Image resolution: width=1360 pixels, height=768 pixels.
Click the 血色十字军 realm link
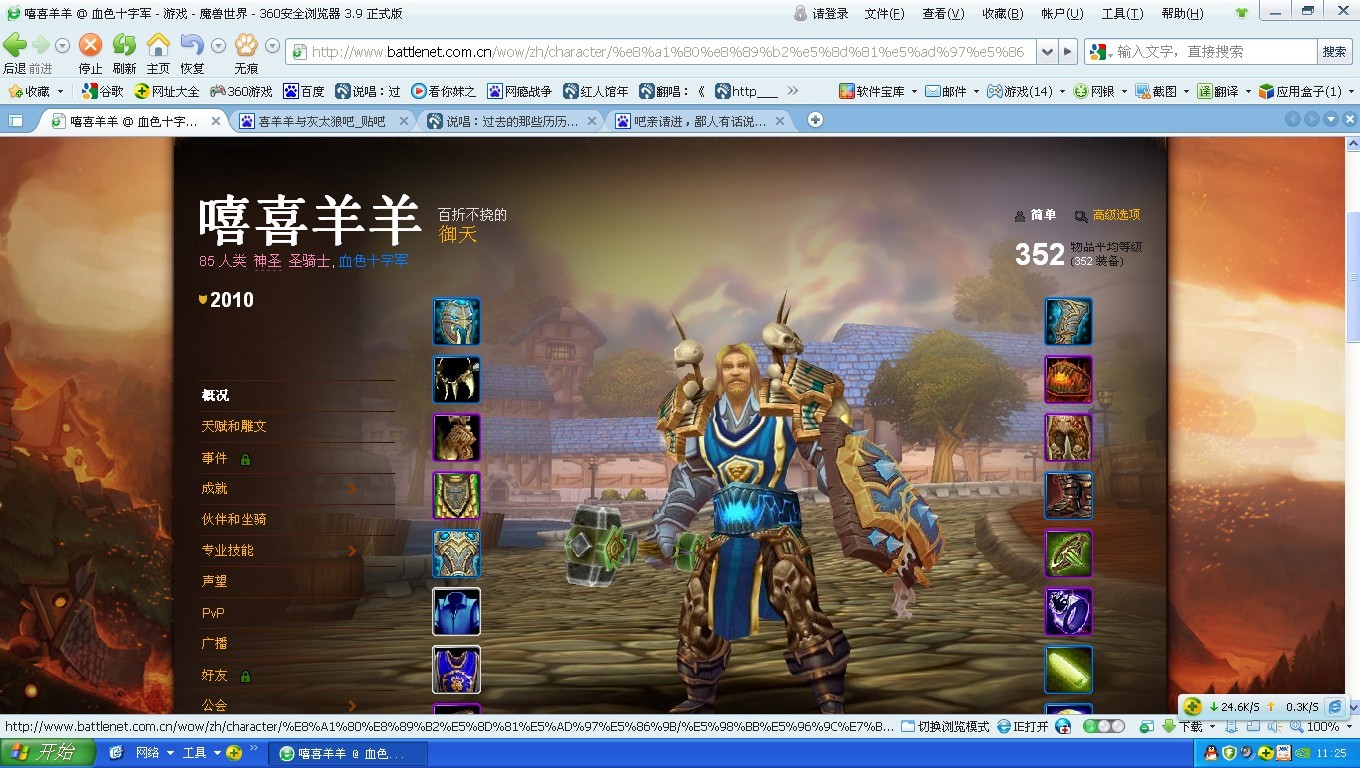coord(374,261)
